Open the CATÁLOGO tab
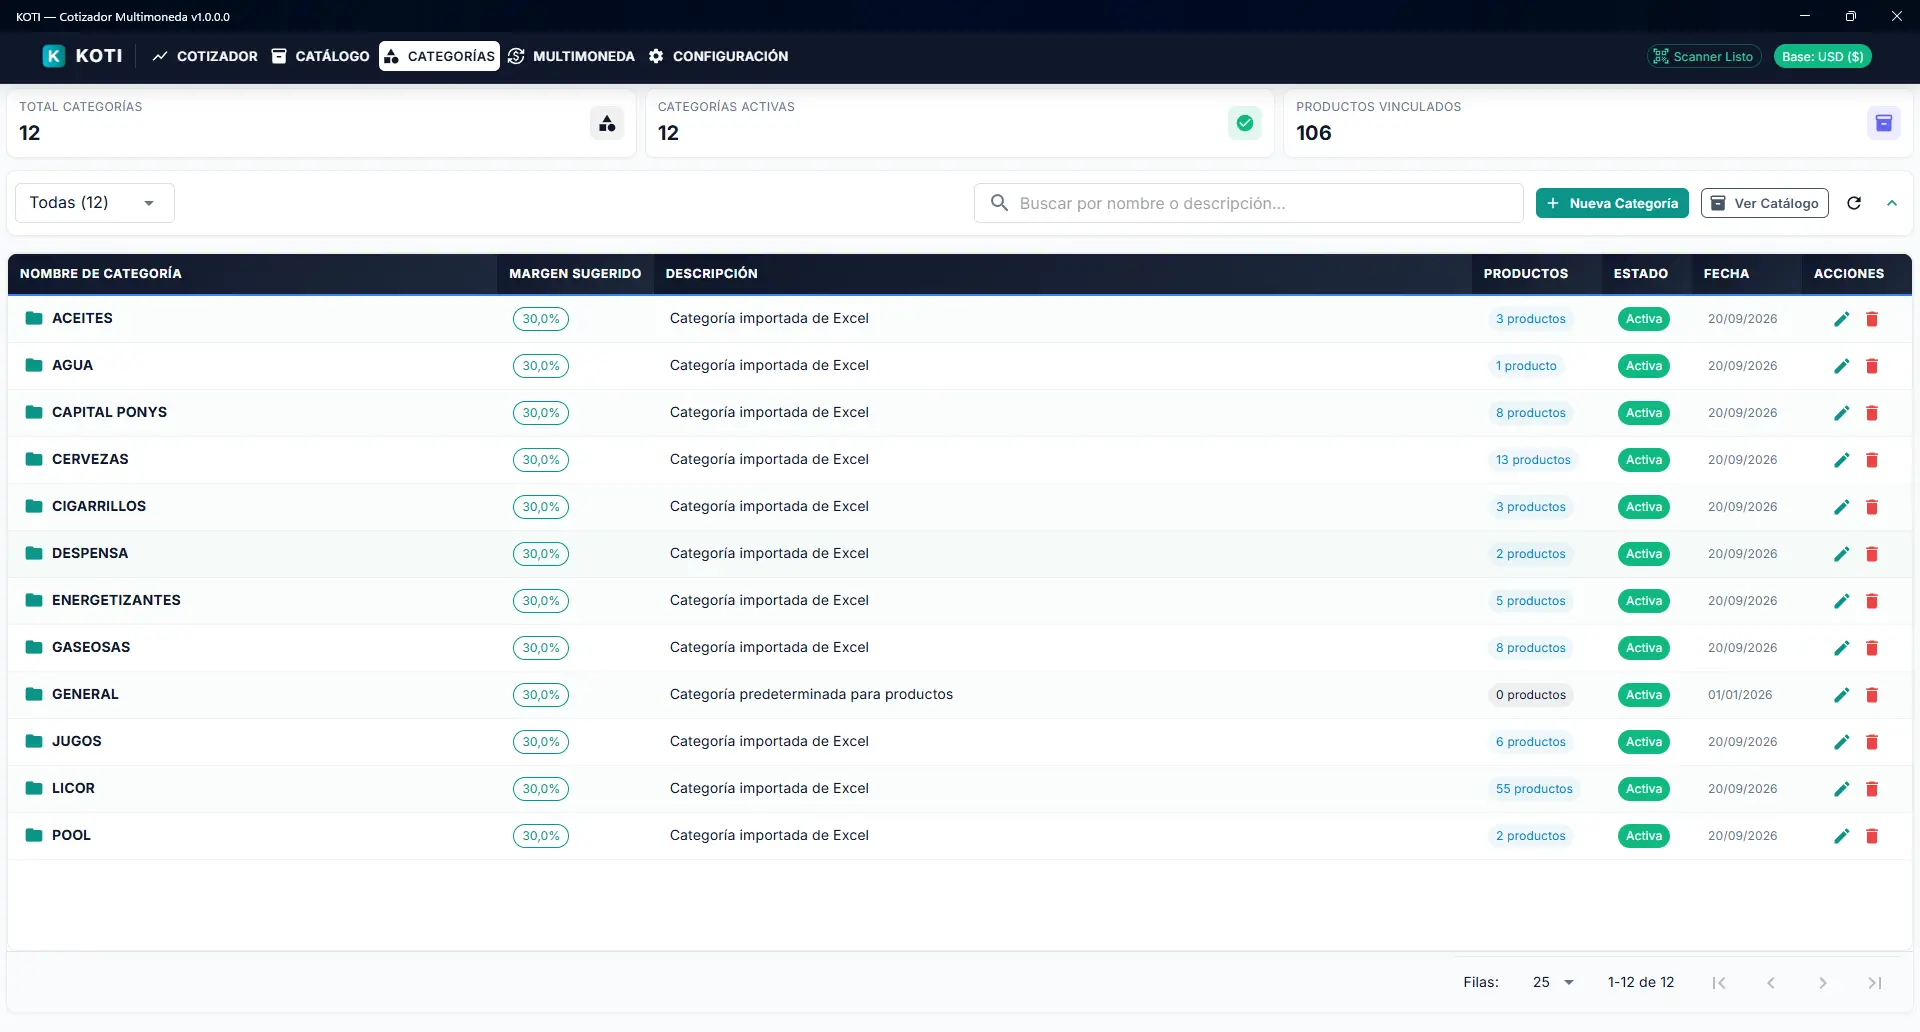Viewport: 1920px width, 1032px height. [x=321, y=56]
